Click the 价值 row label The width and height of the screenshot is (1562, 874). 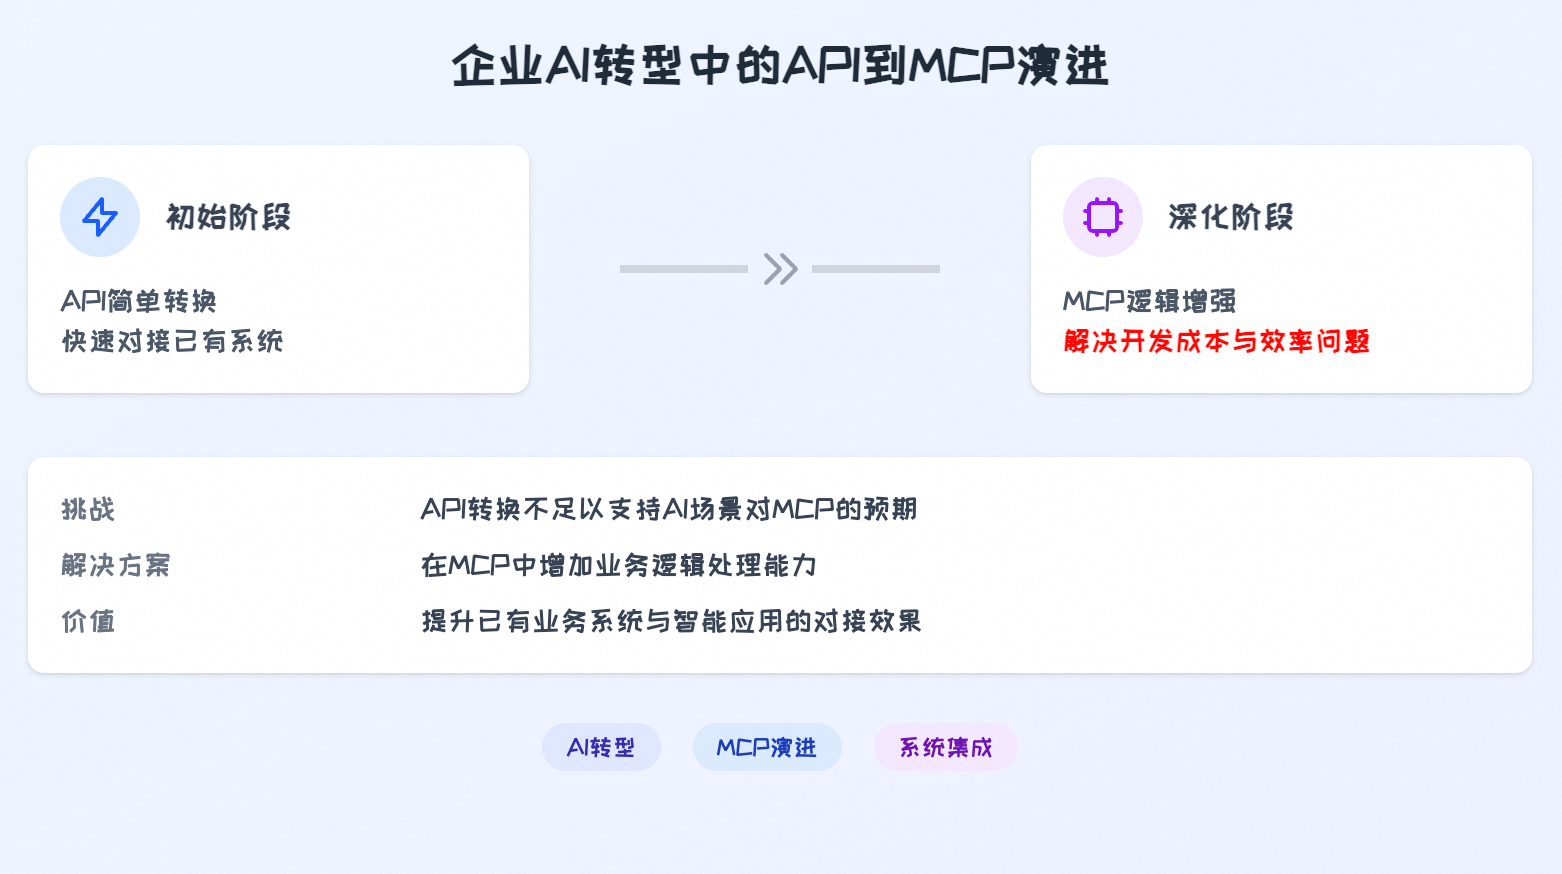click(88, 622)
